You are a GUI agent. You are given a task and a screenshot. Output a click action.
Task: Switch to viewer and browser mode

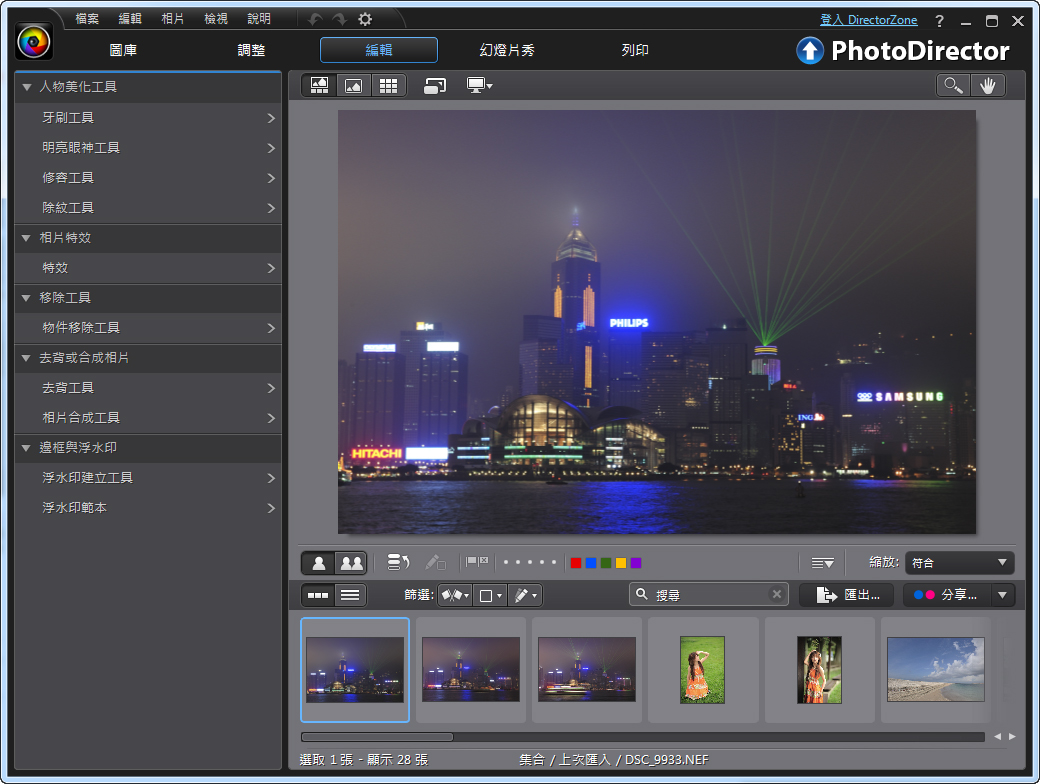point(320,86)
